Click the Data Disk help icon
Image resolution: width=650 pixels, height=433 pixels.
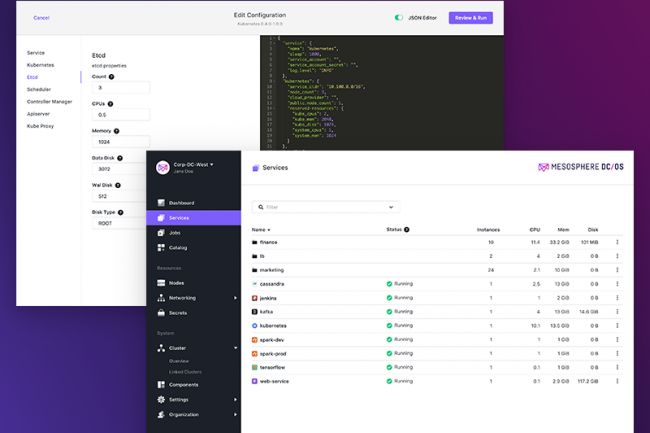pyautogui.click(x=120, y=158)
